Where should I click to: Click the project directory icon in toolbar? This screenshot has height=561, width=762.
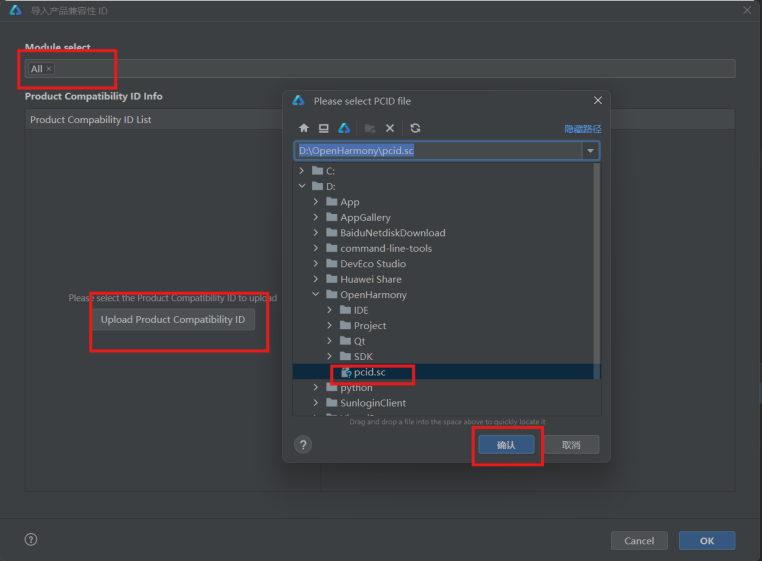(x=344, y=129)
